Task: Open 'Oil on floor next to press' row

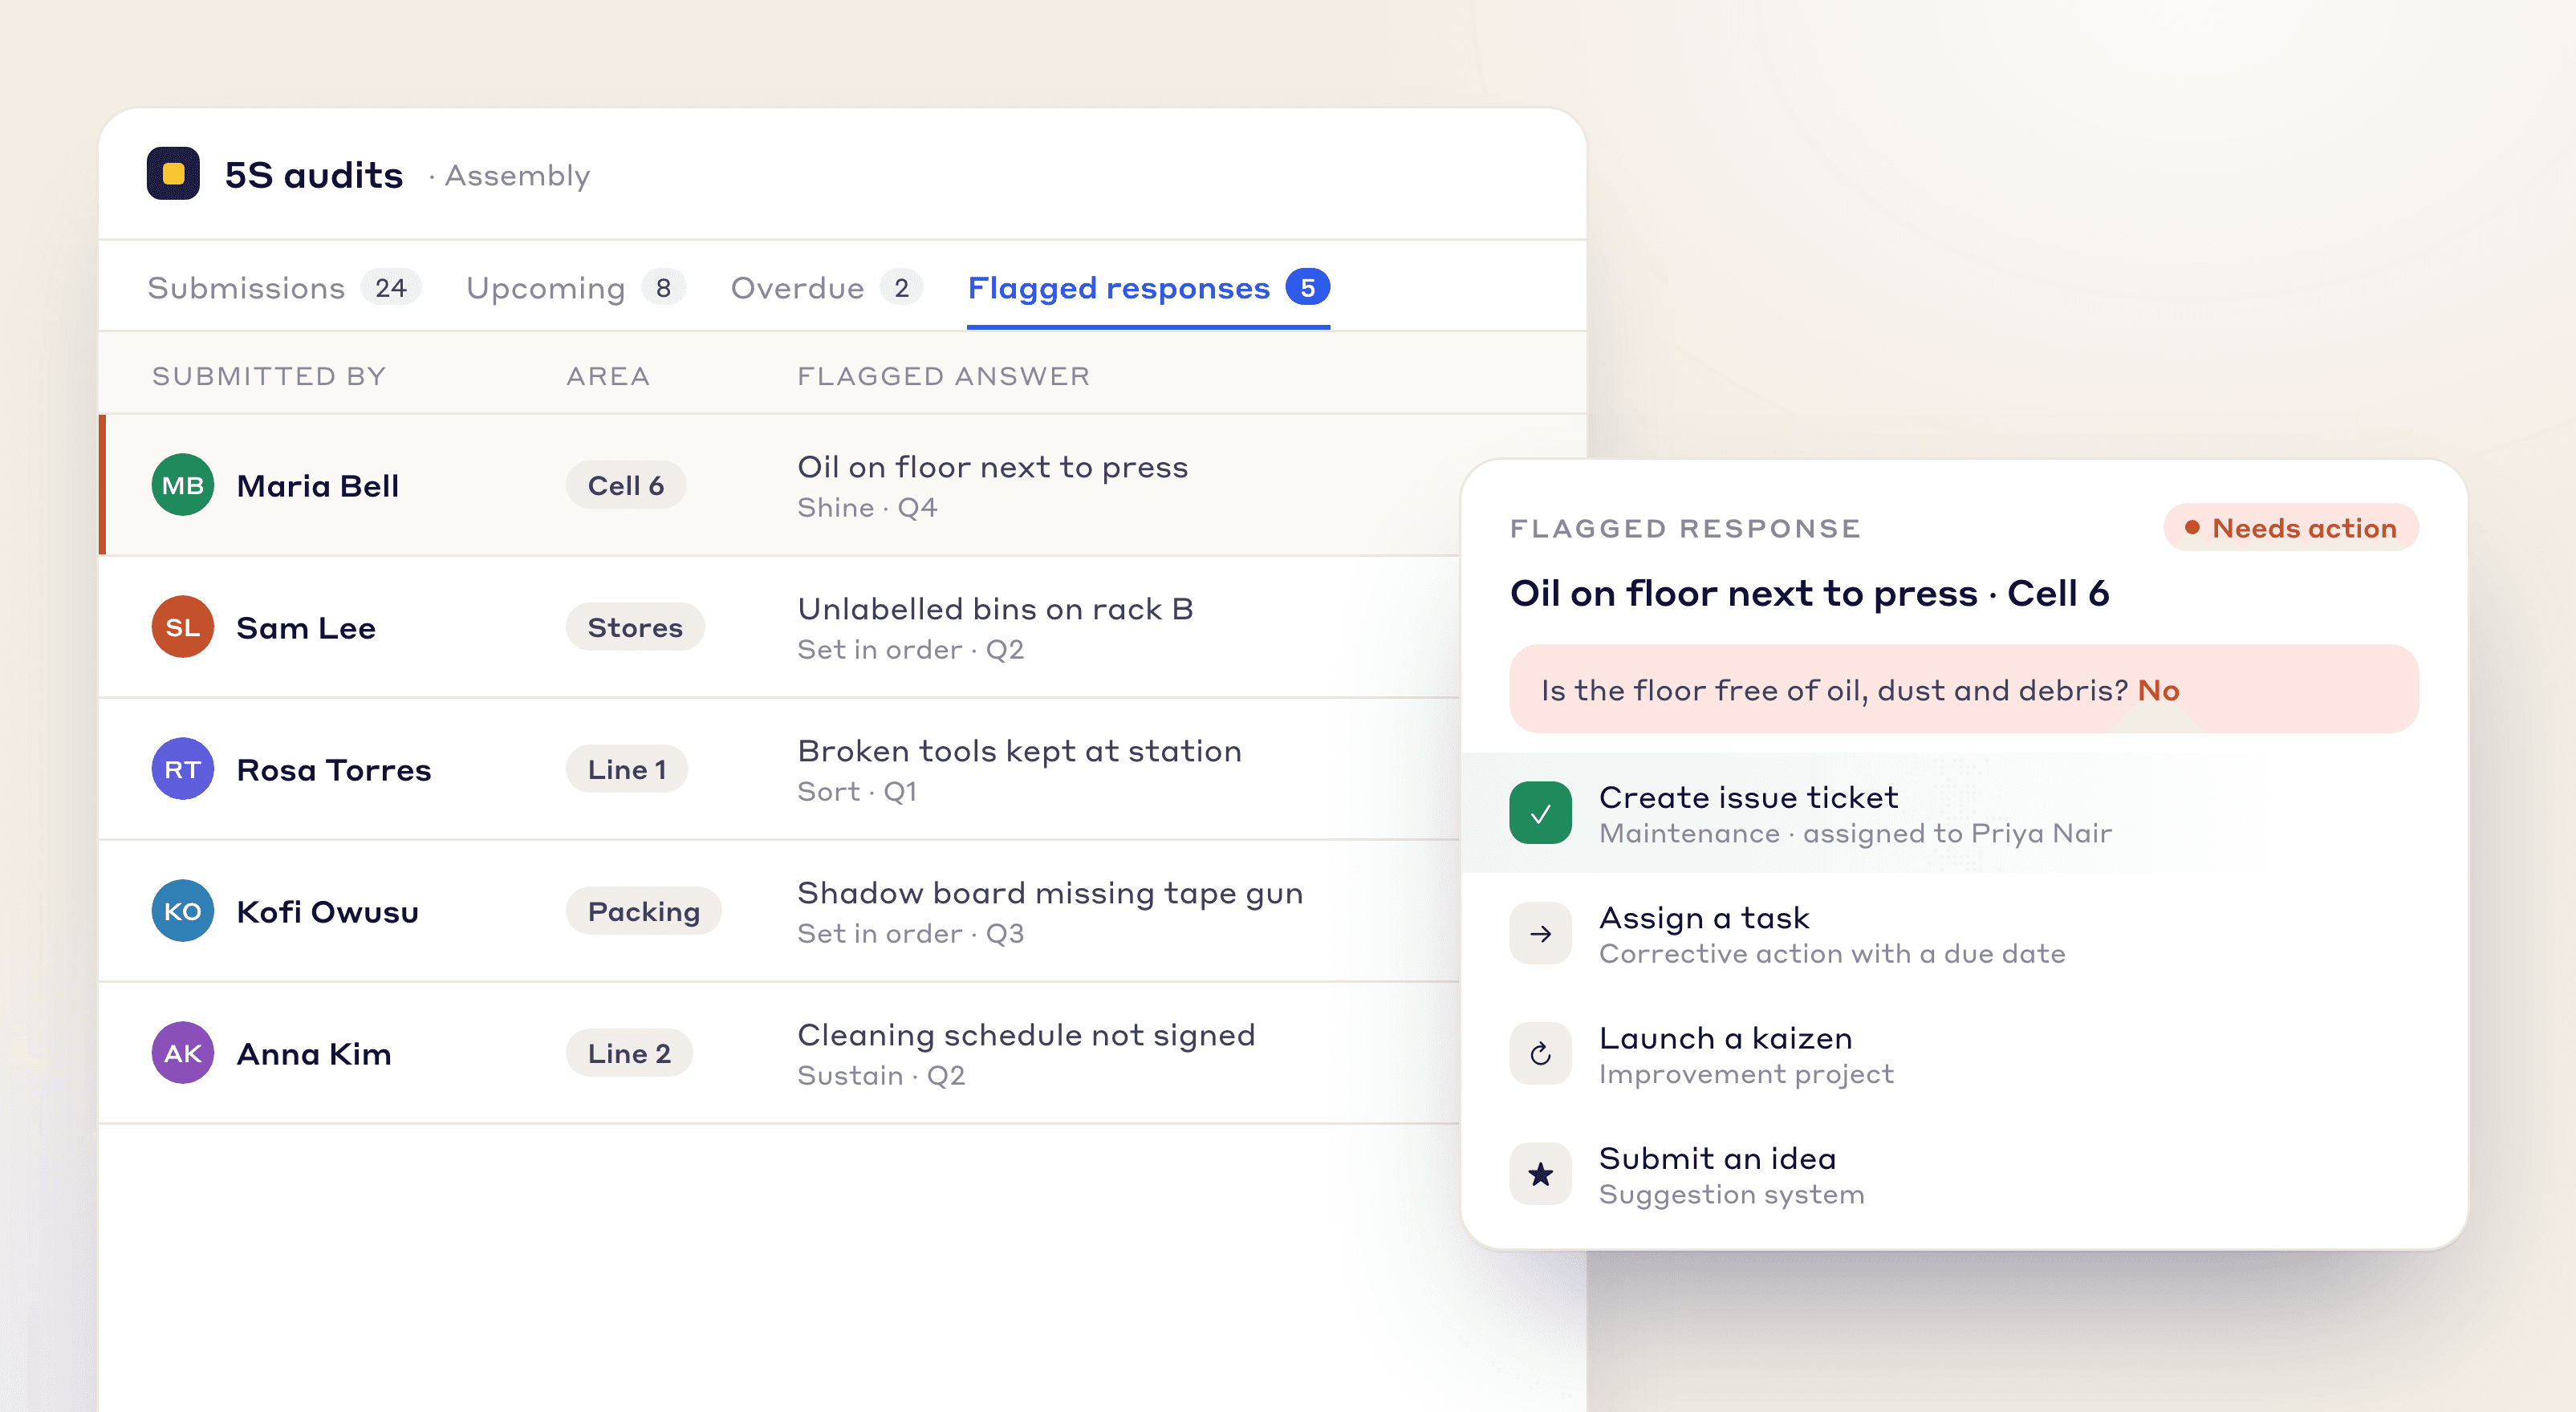Action: [x=780, y=485]
